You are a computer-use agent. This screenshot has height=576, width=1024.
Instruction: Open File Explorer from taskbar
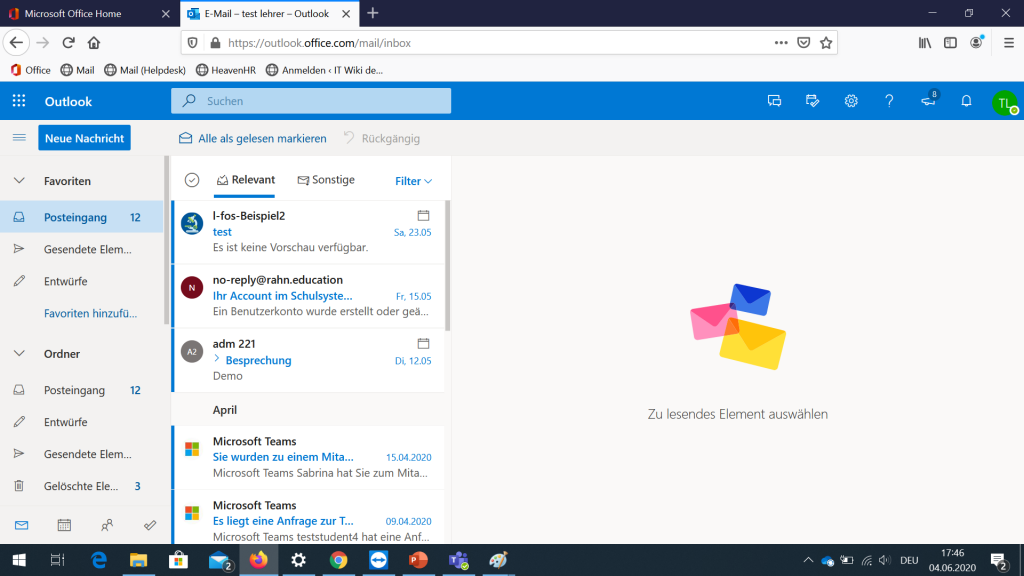pos(138,560)
